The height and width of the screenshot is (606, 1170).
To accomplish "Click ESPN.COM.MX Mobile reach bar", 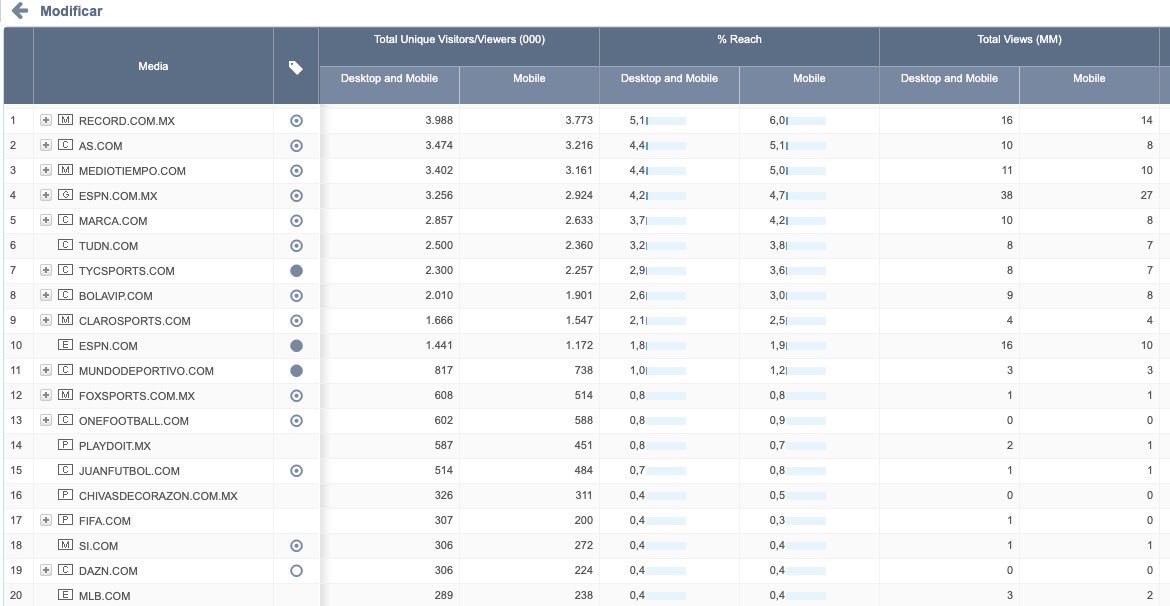I will tap(806, 196).
